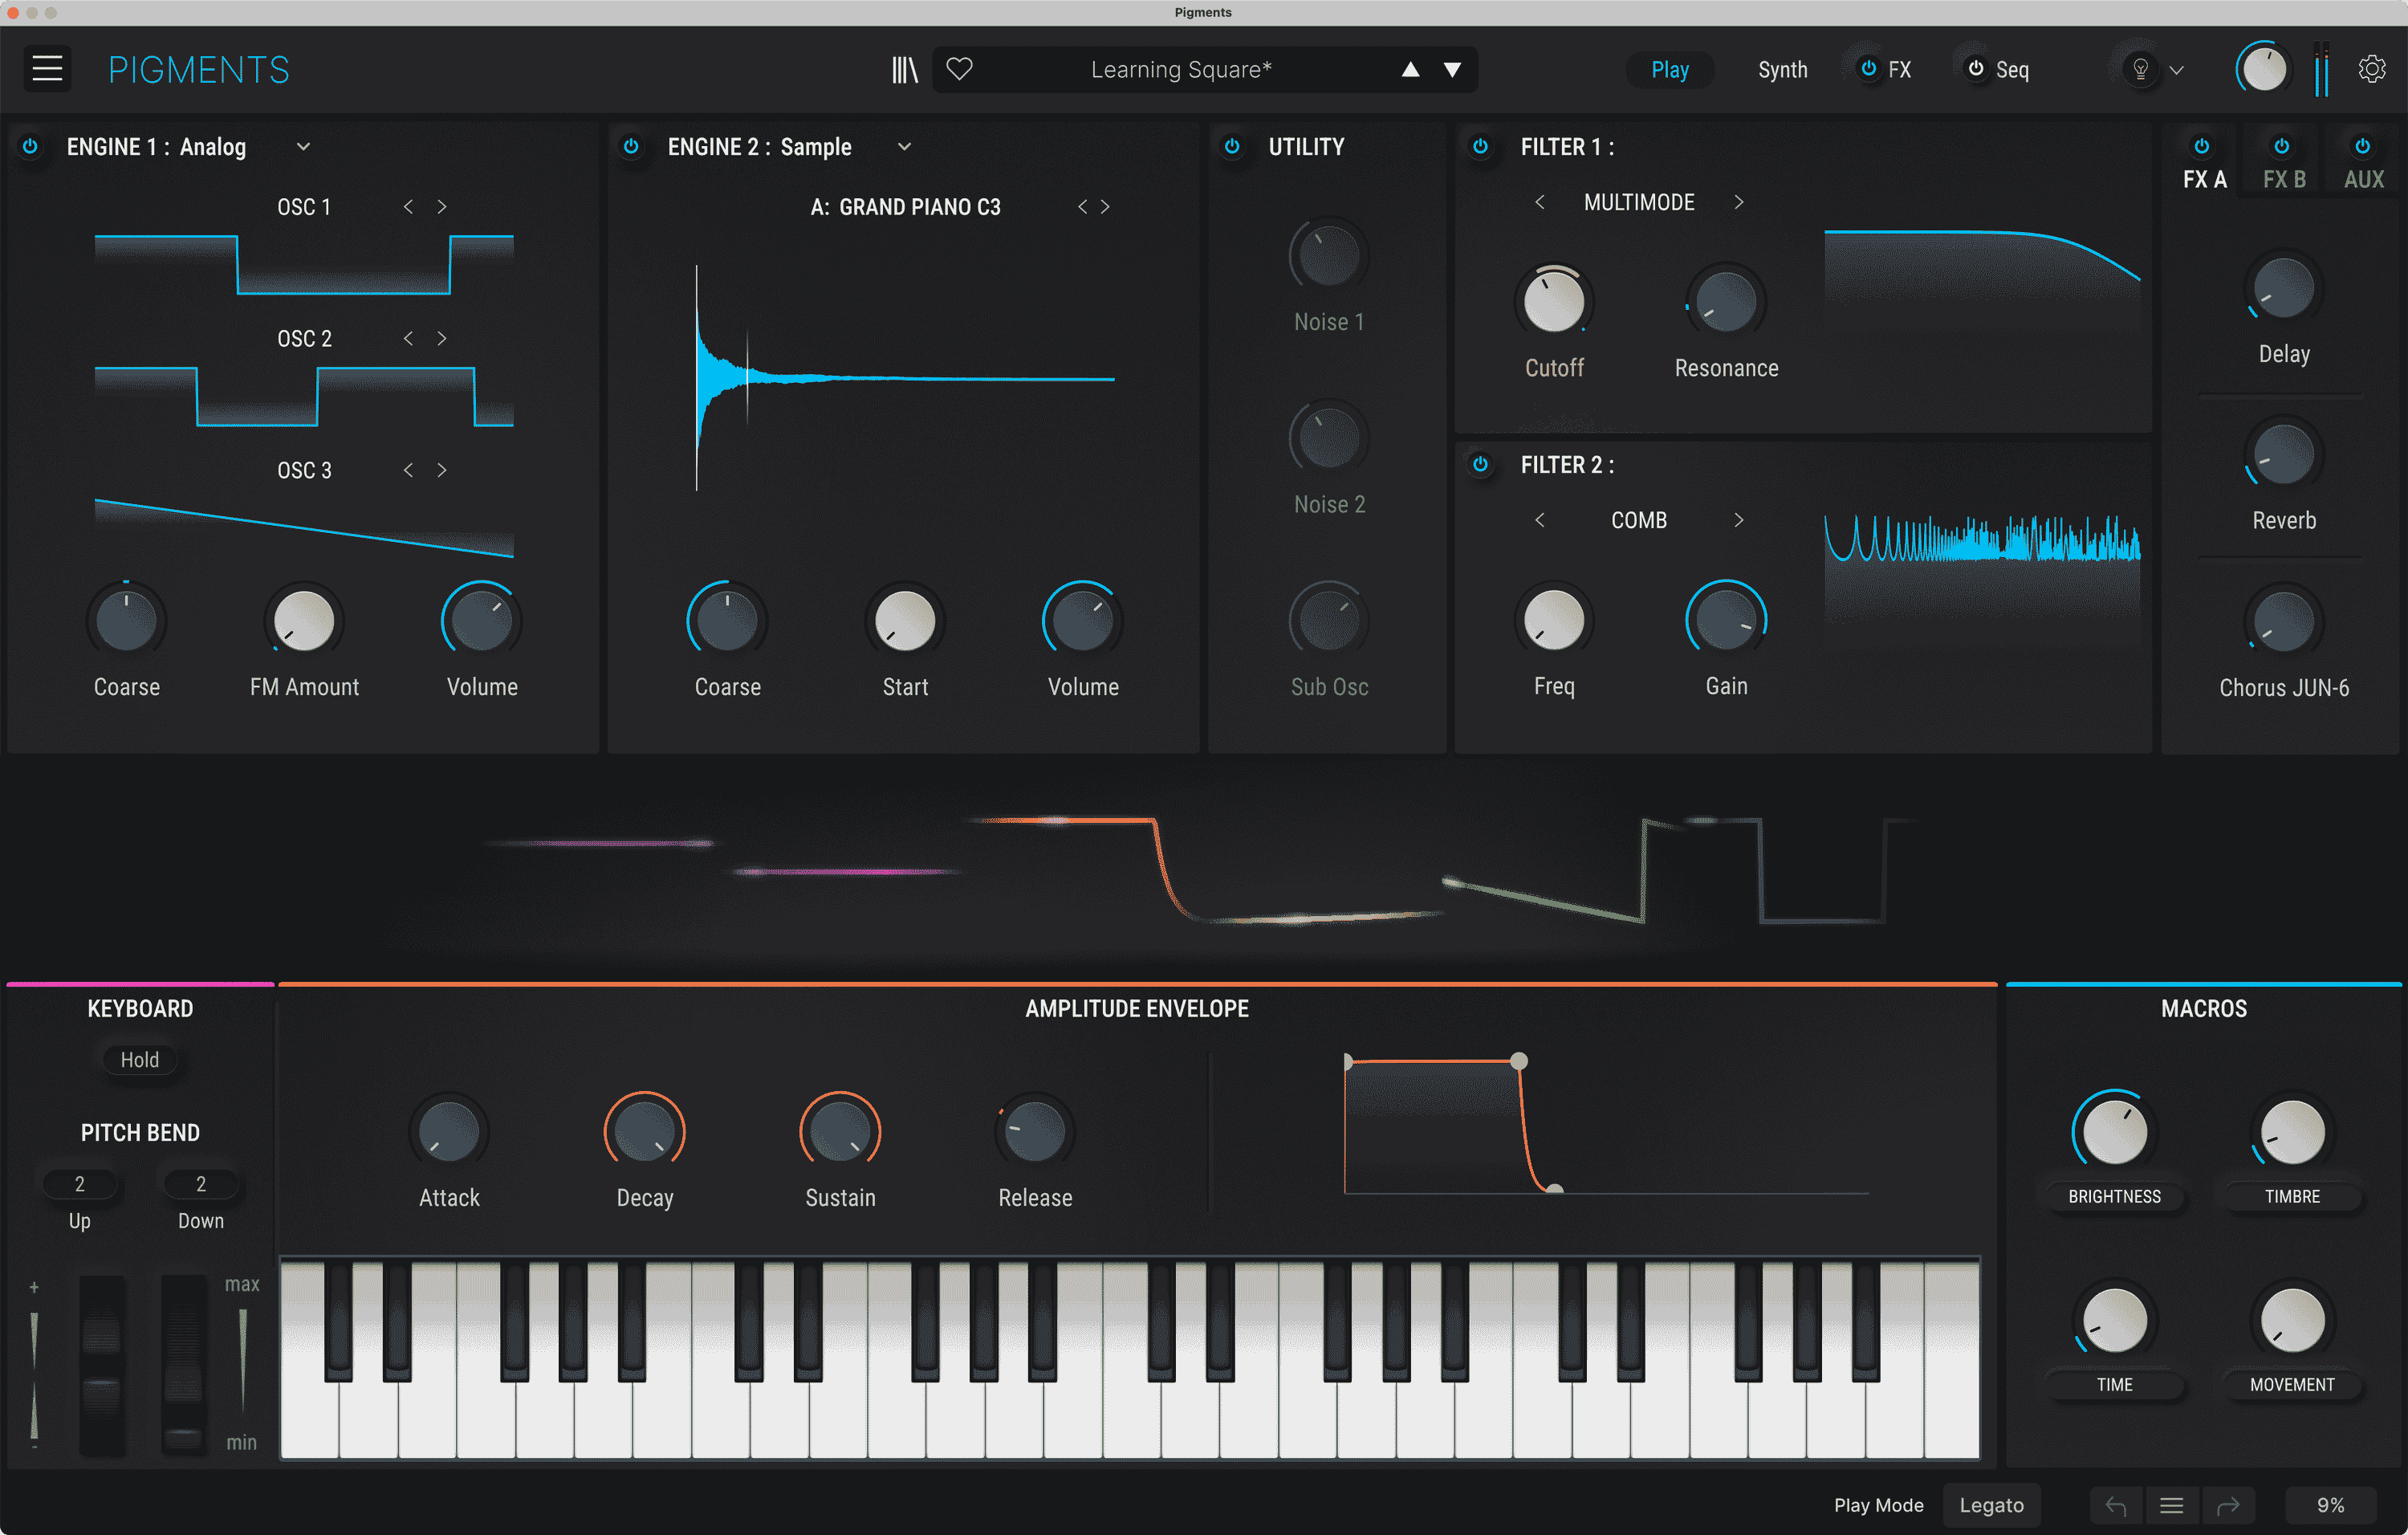The image size is (2408, 1535).
Task: Open the history list icon
Action: (2171, 1504)
